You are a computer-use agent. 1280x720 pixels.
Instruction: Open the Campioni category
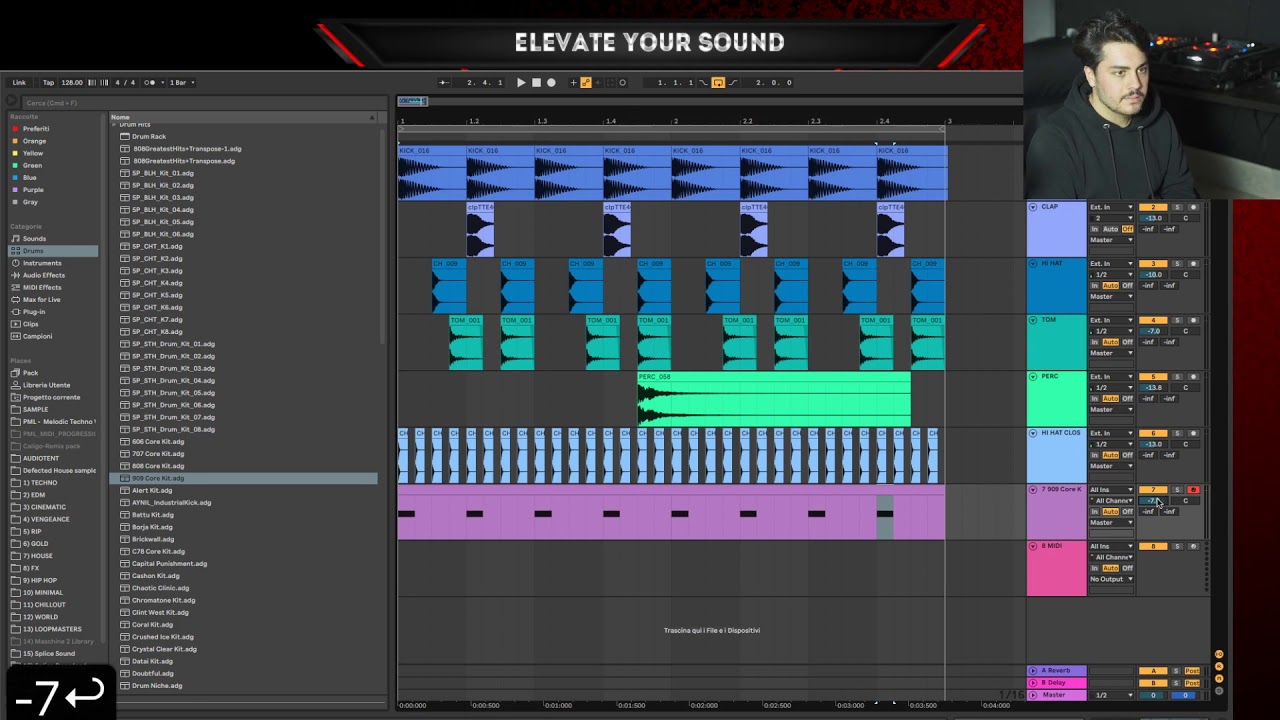pos(38,336)
